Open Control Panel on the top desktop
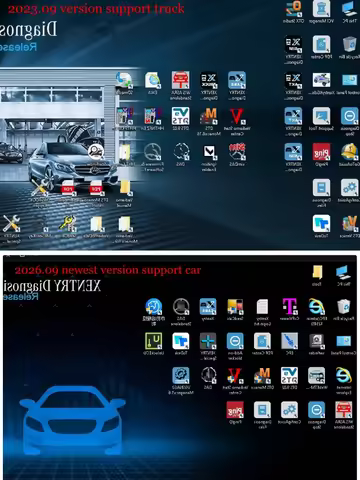This screenshot has width=360, height=480. click(x=349, y=80)
